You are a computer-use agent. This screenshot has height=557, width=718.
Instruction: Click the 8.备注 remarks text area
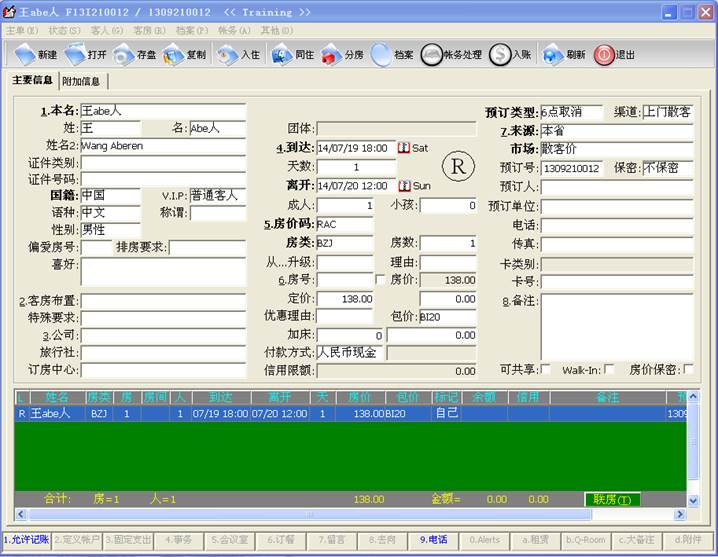pyautogui.click(x=617, y=327)
